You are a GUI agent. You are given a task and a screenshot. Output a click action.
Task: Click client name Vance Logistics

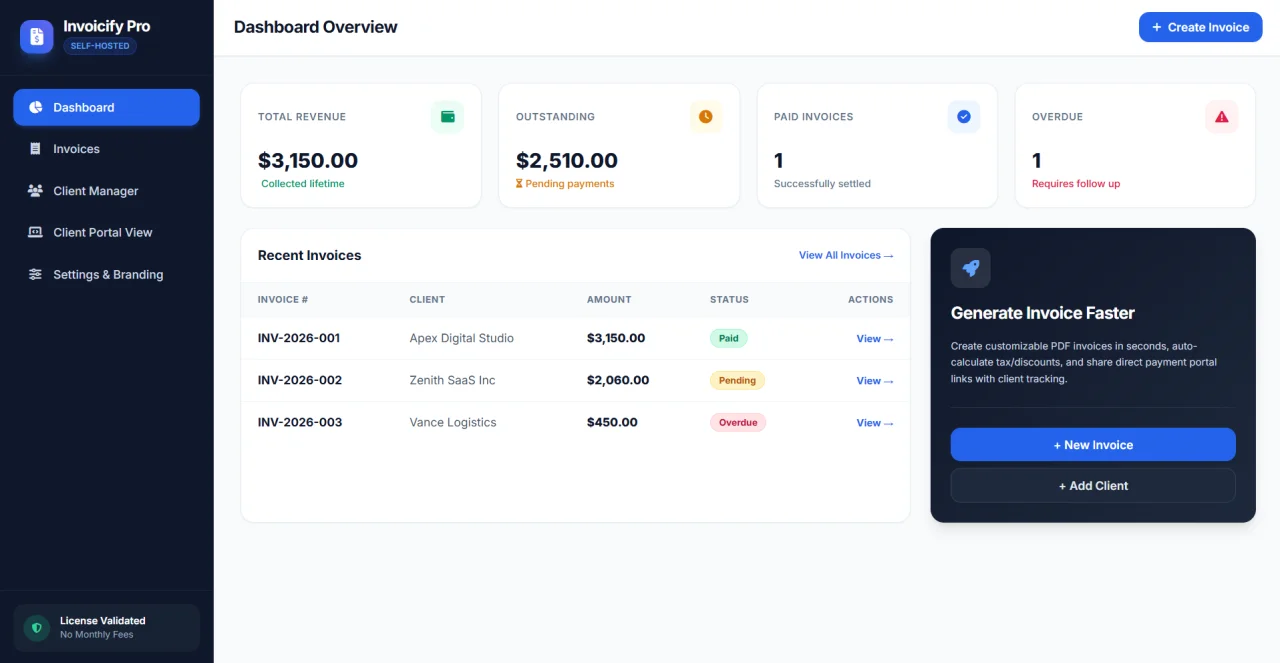[453, 422]
